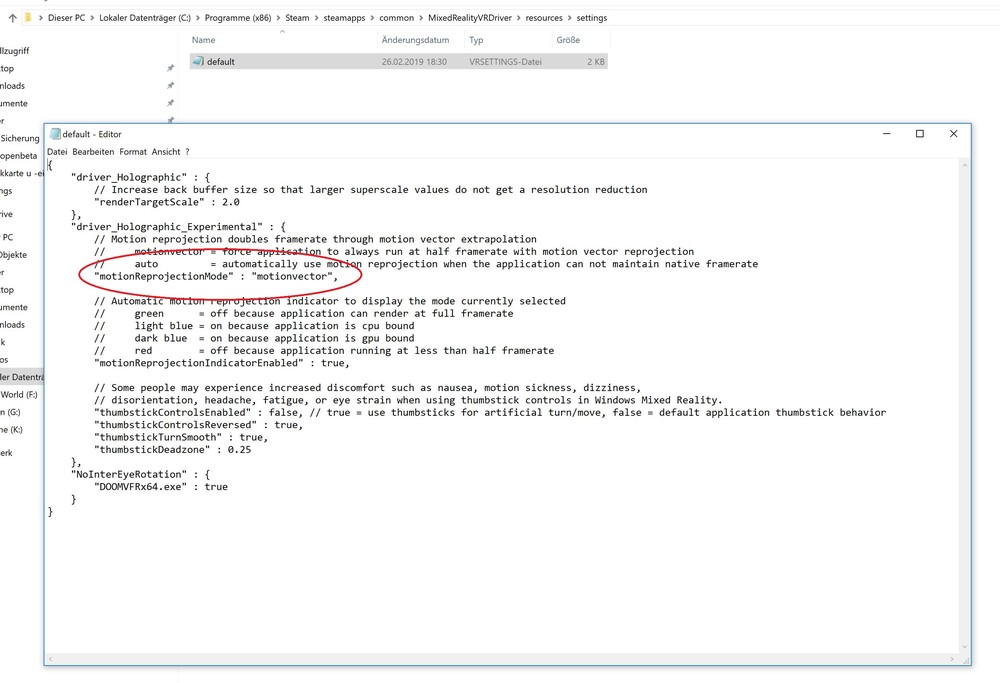This screenshot has height=683, width=1000.
Task: Click the date 26.02.2019 18:30
Action: (x=414, y=62)
